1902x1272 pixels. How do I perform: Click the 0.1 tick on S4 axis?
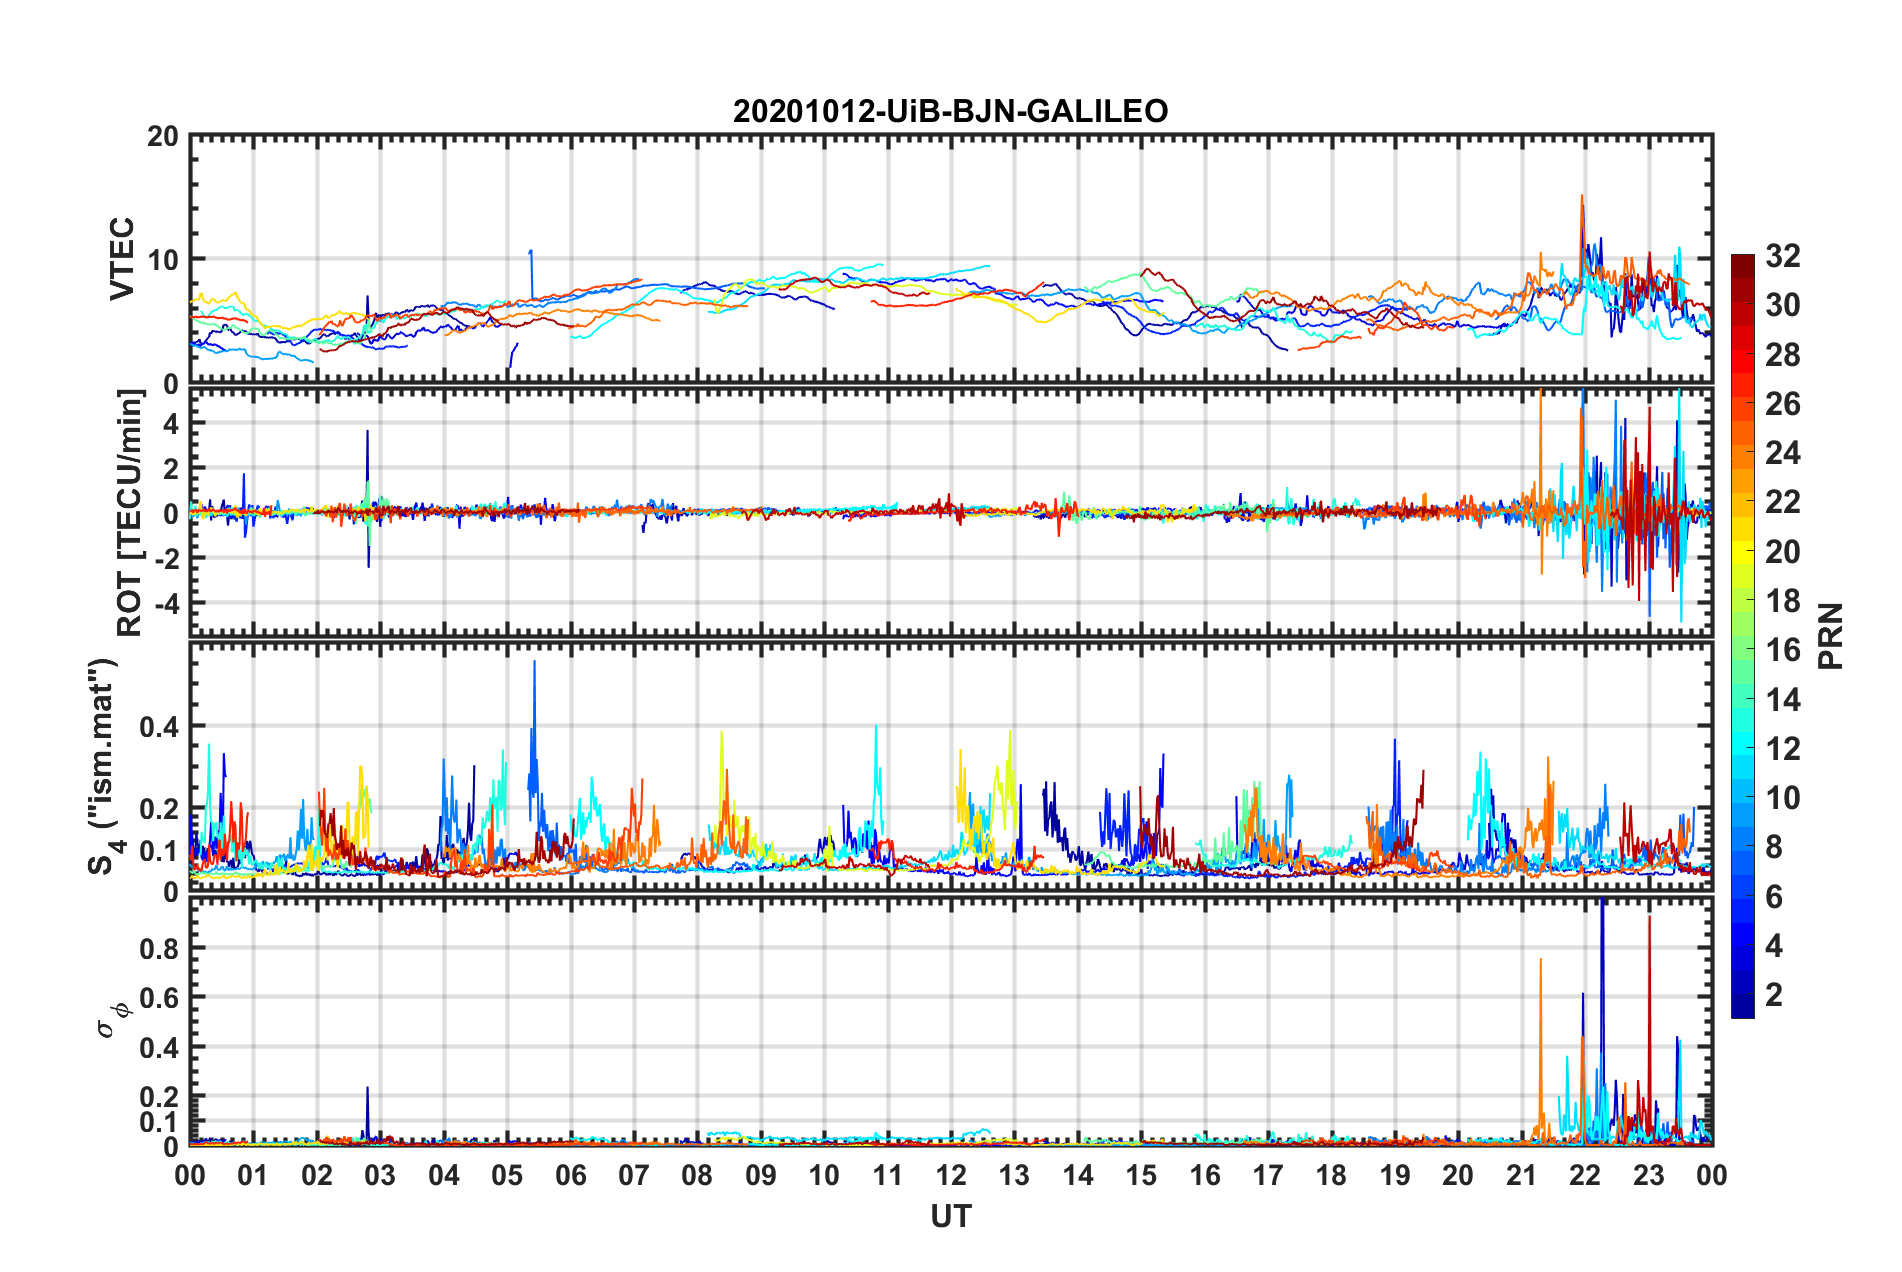coord(159,851)
